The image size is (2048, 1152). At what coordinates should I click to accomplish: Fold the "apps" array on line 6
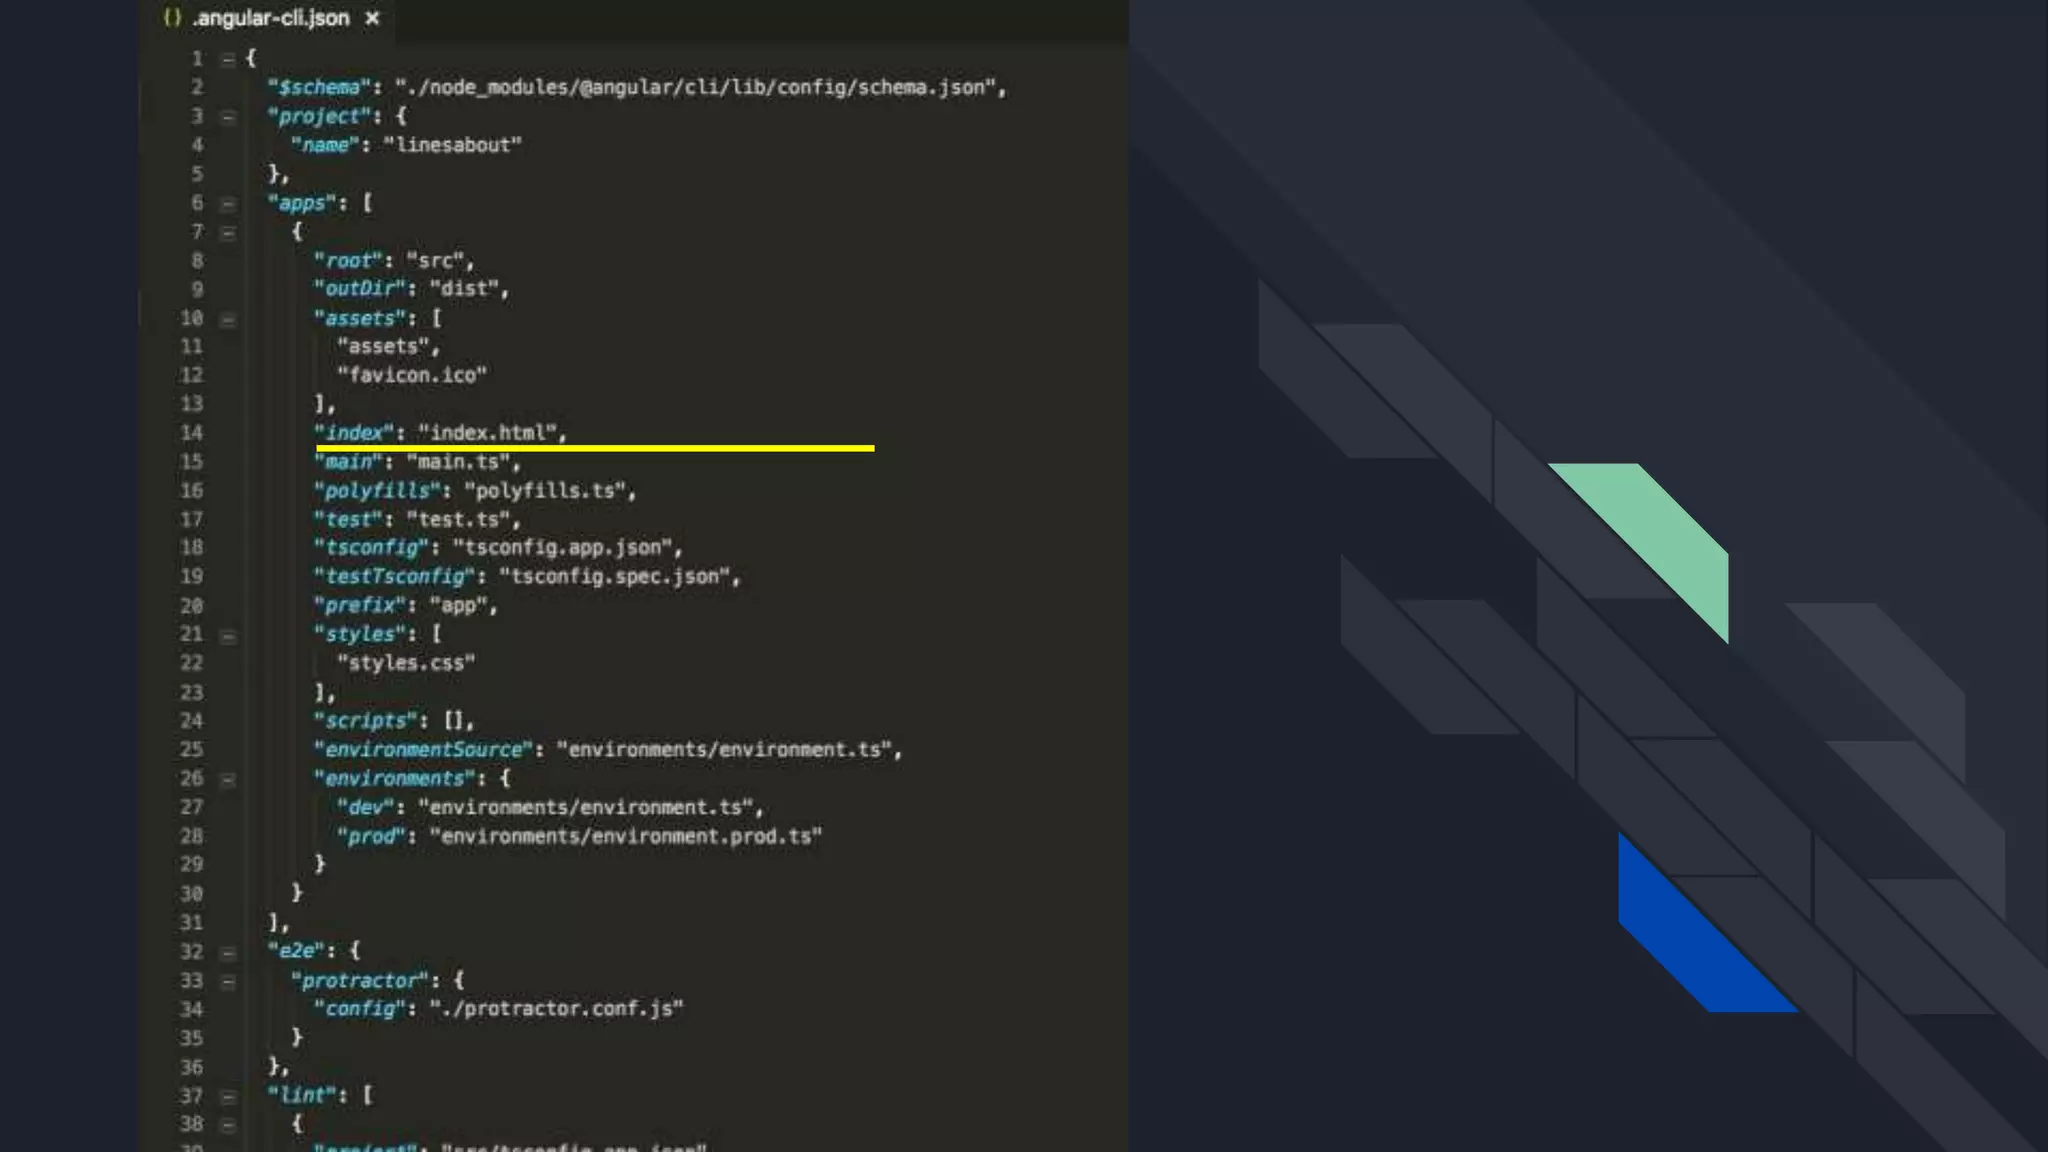click(x=228, y=204)
